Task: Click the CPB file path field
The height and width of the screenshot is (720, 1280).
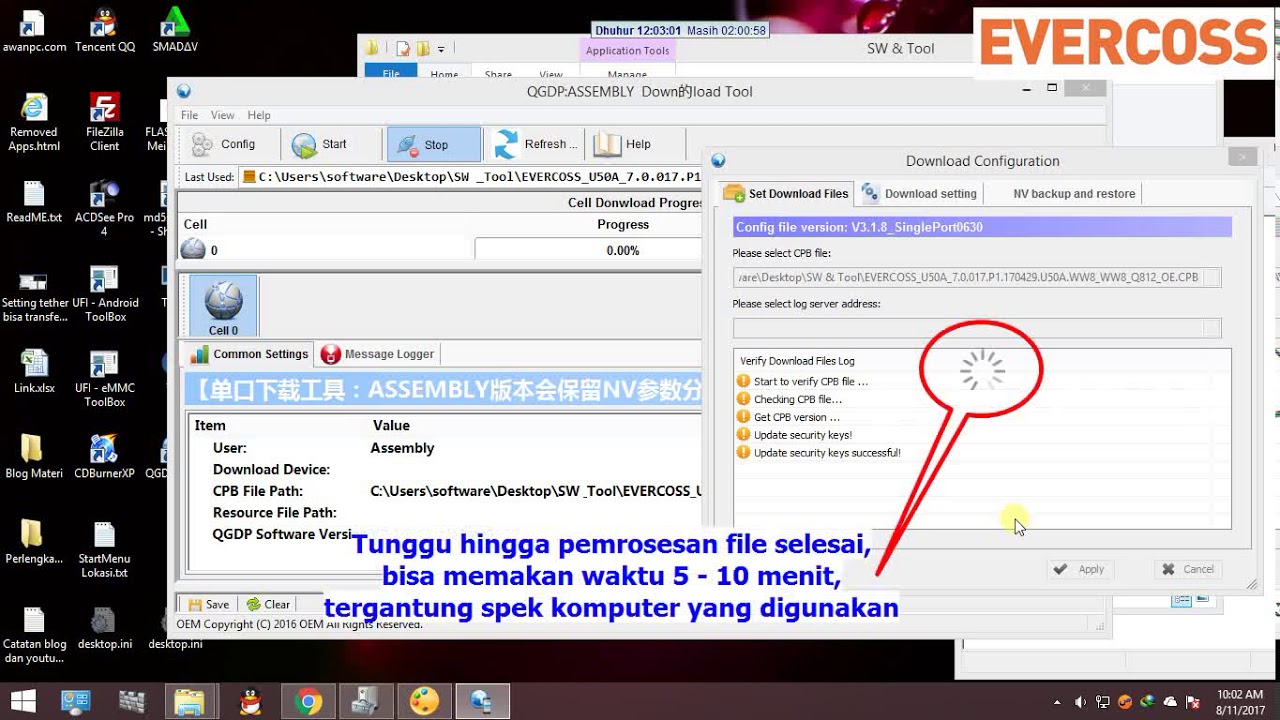Action: [x=967, y=278]
